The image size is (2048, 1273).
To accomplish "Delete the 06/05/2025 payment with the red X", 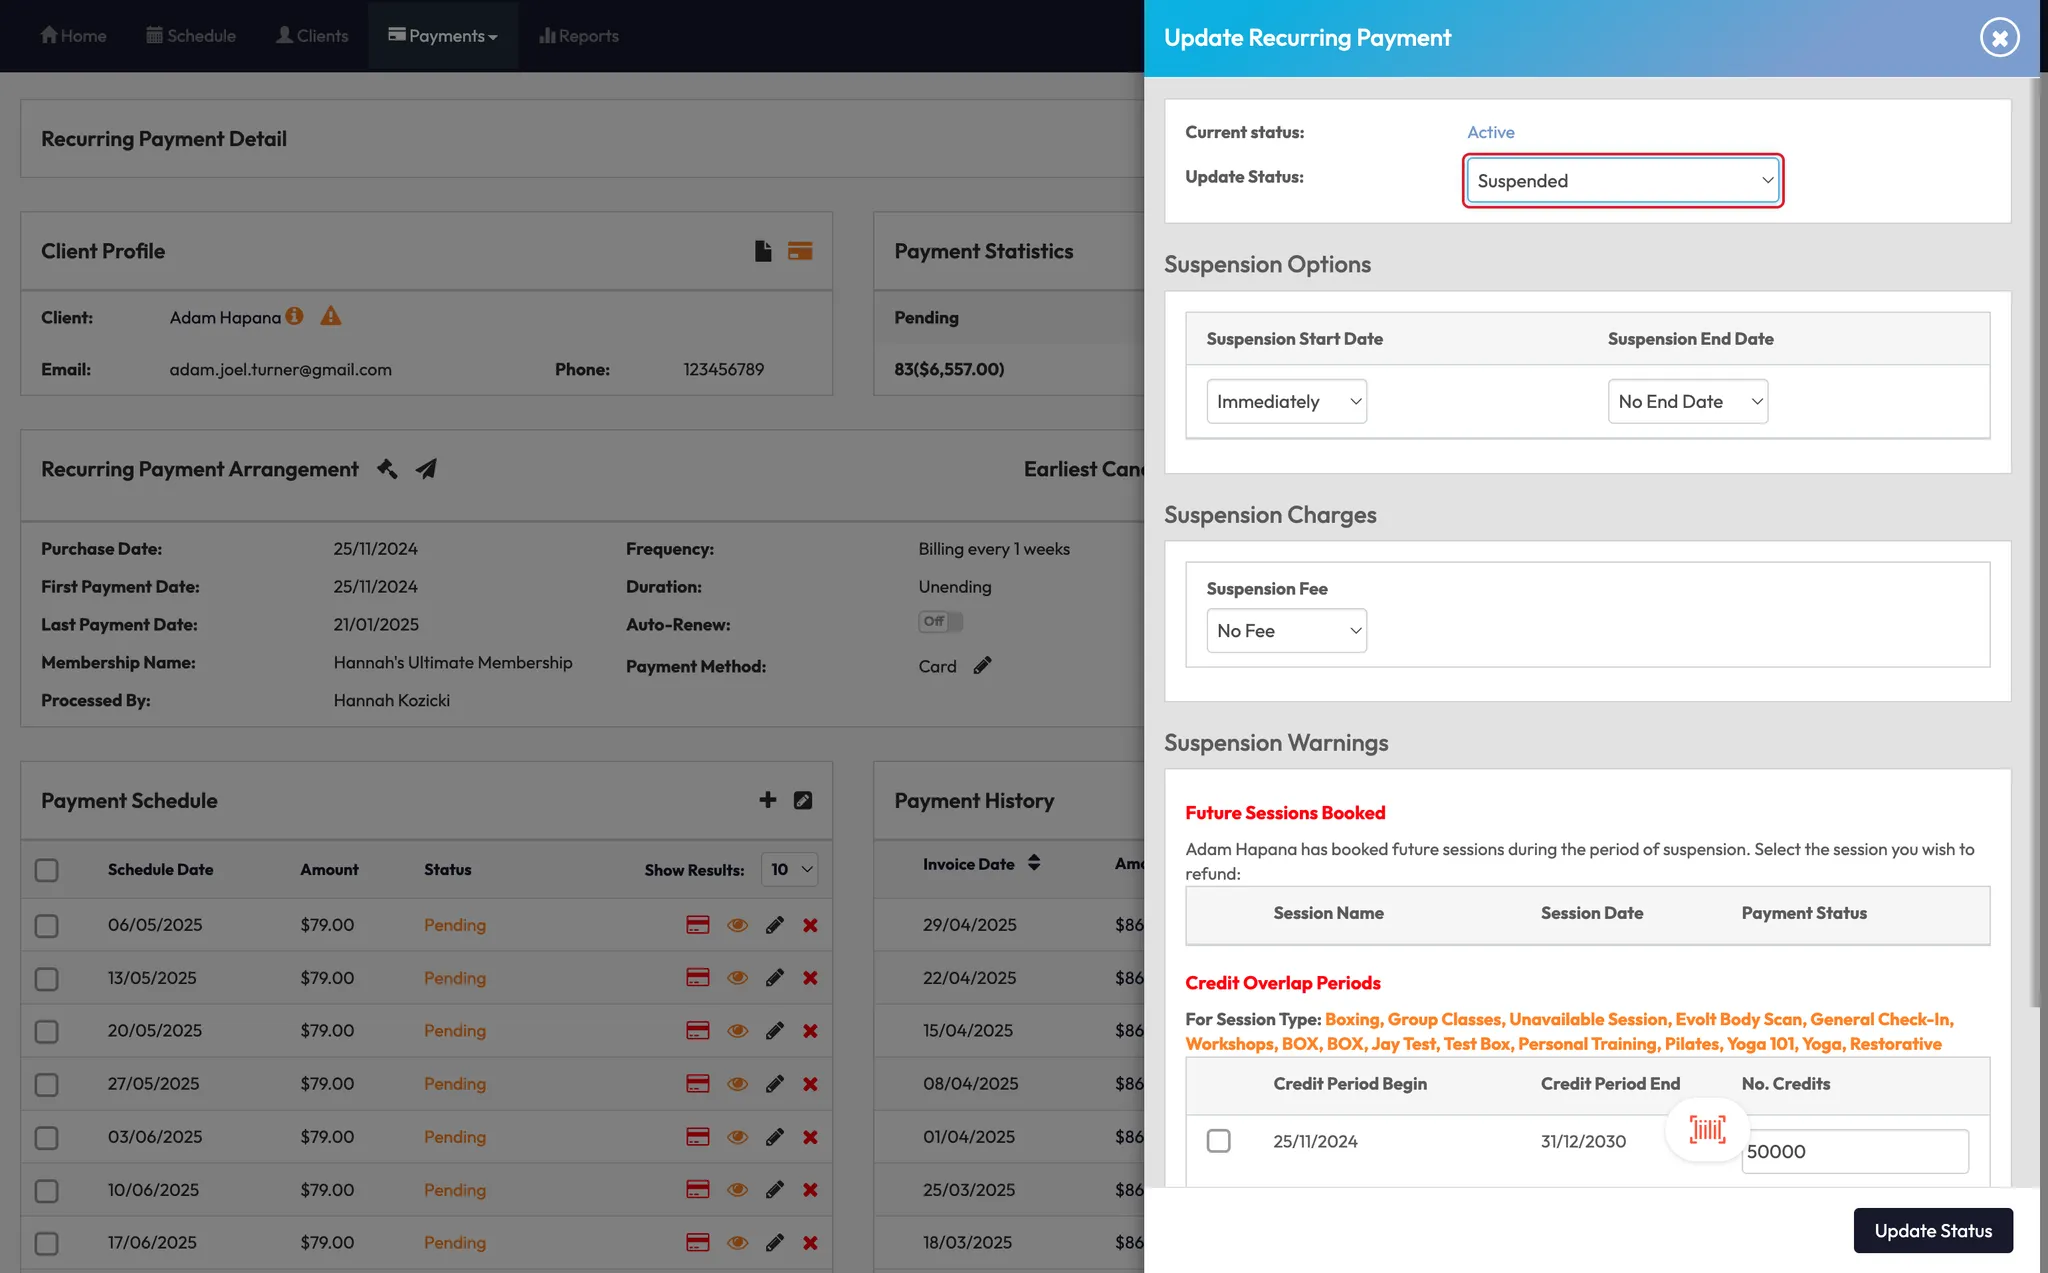I will (810, 925).
